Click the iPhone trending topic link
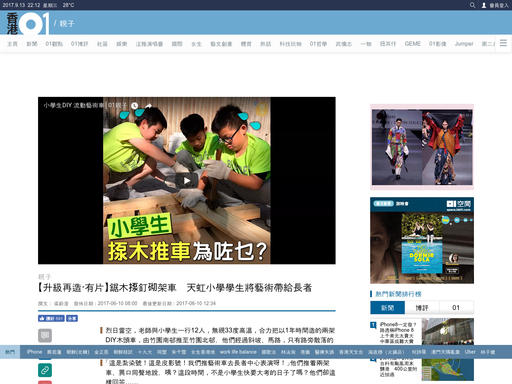512x384 pixels. tap(34, 352)
